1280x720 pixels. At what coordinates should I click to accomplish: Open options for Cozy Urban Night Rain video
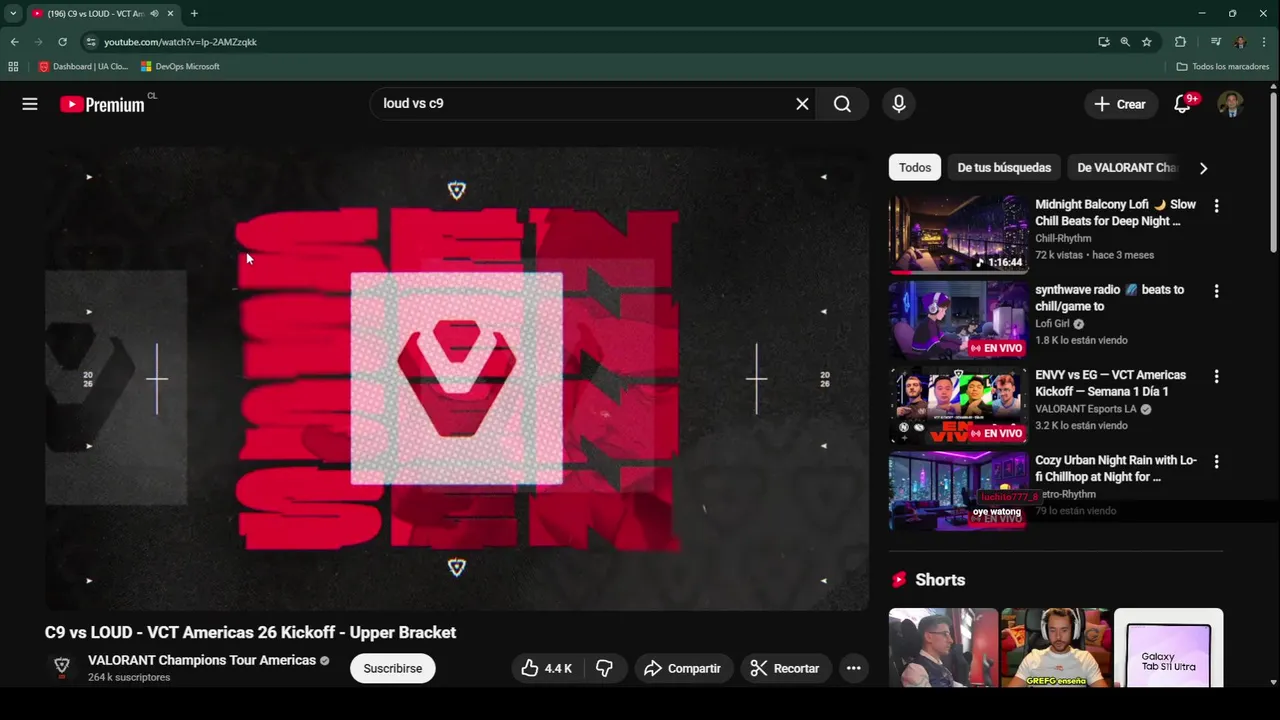click(1216, 462)
